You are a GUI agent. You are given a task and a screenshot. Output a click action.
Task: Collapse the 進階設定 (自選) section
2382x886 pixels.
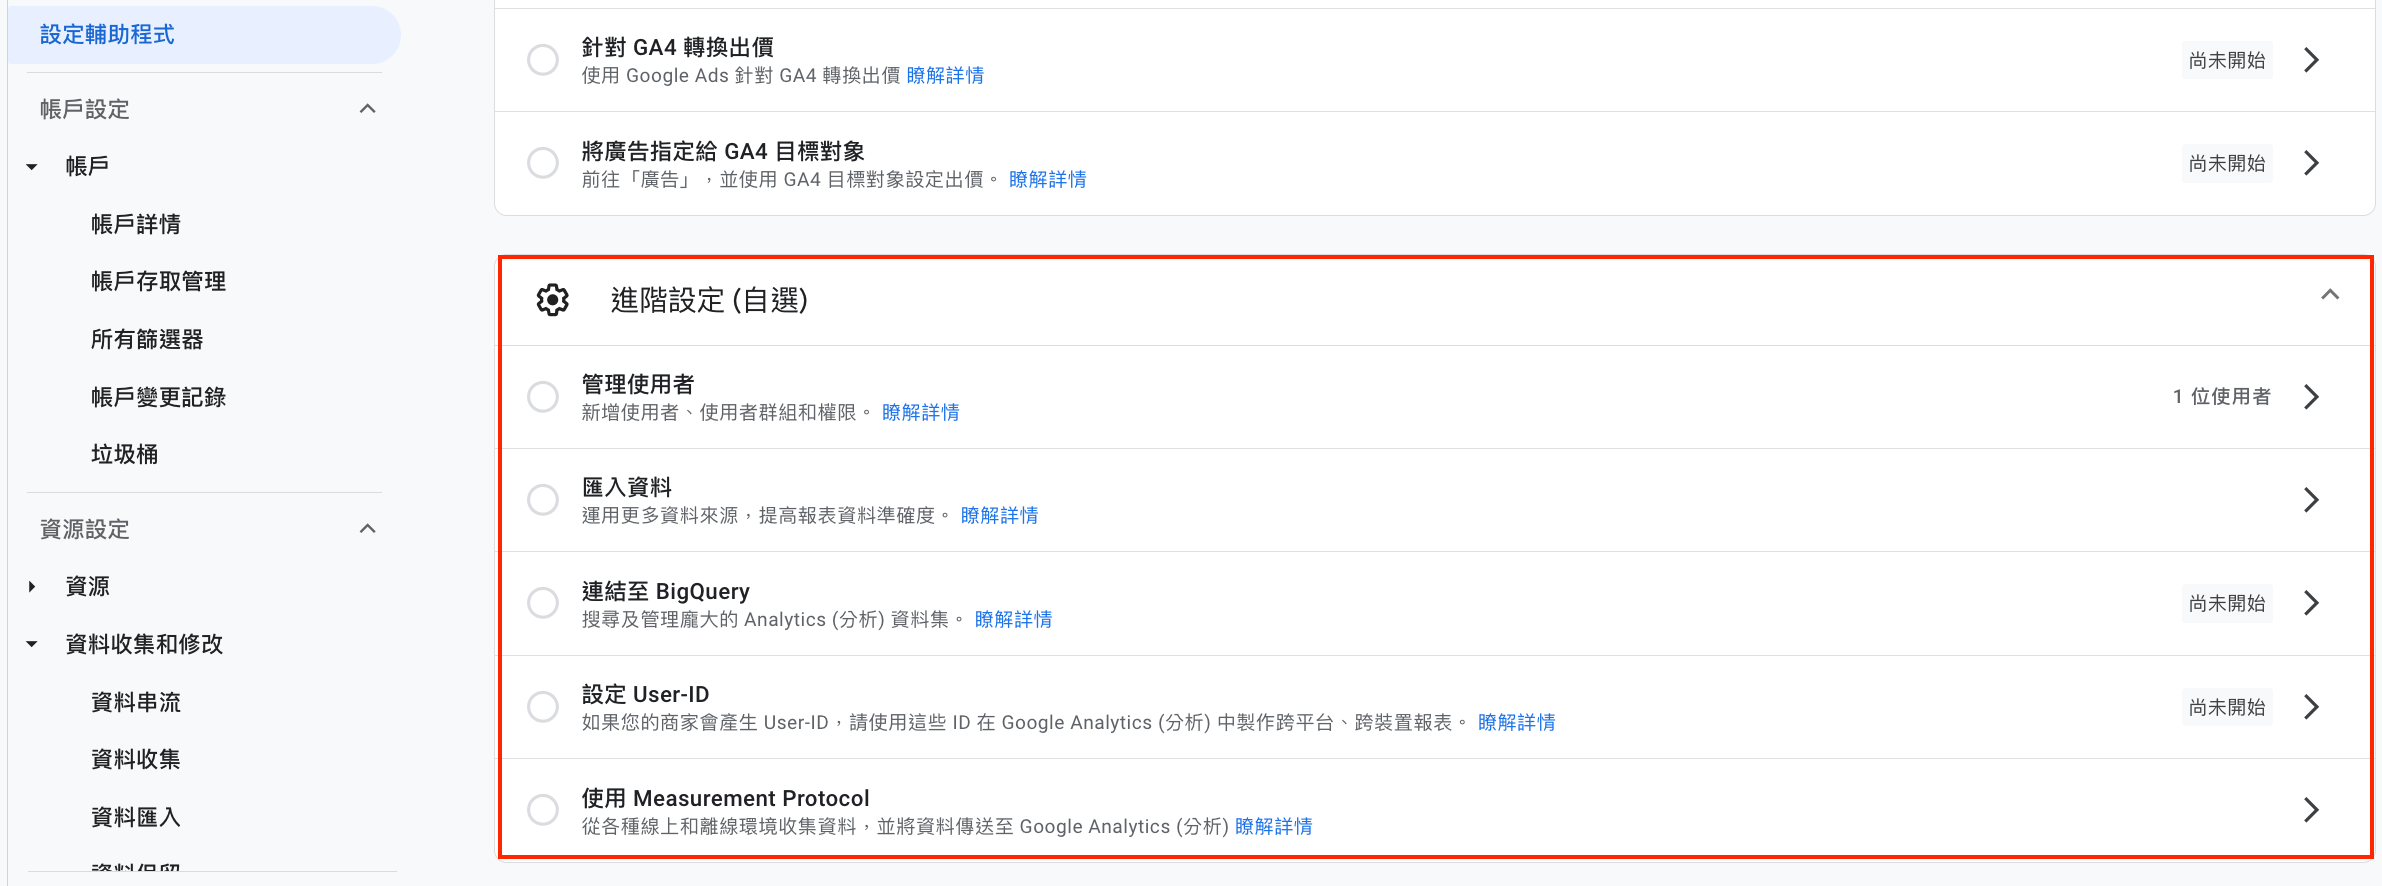(2330, 294)
